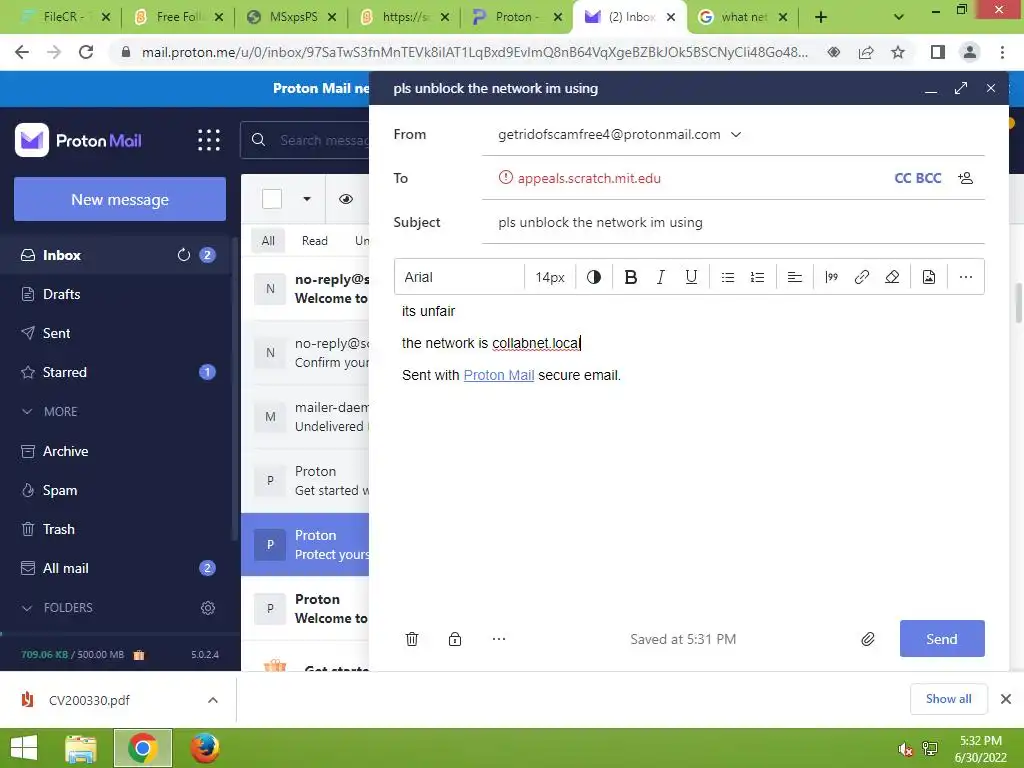Open text color picker in toolbar

pyautogui.click(x=594, y=277)
